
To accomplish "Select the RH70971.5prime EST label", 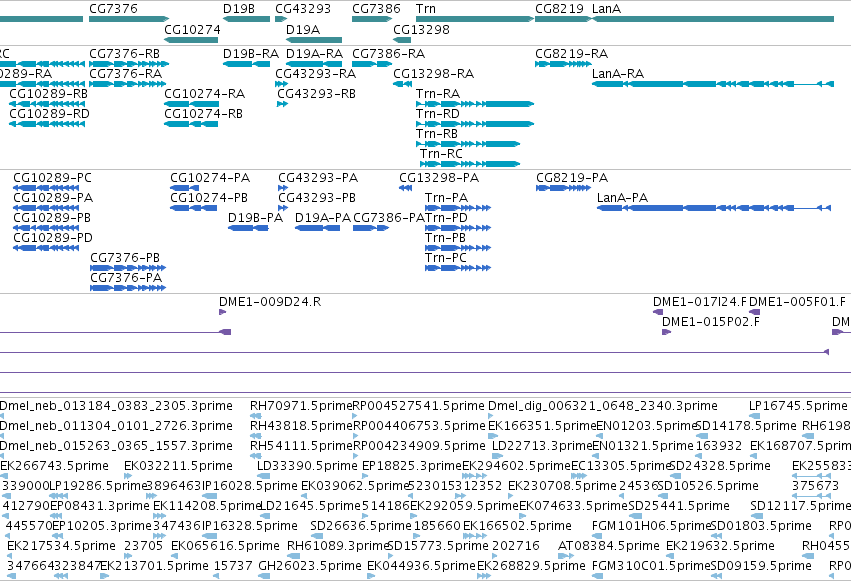I will point(301,406).
